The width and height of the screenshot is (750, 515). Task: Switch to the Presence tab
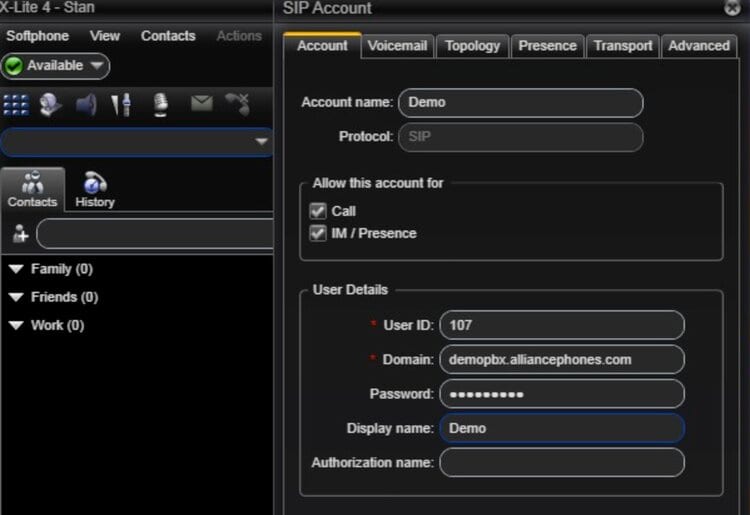coord(548,46)
